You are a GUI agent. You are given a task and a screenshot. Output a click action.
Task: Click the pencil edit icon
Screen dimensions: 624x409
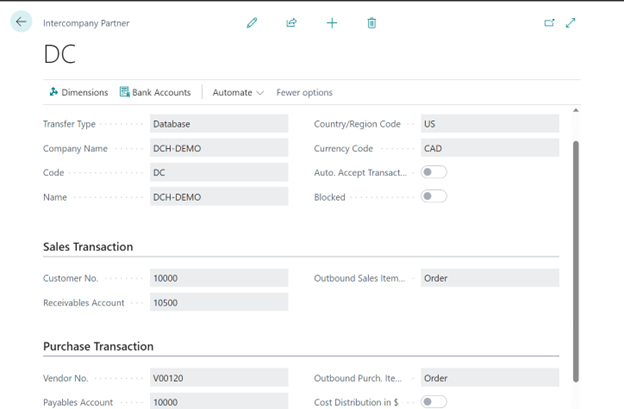tap(252, 23)
